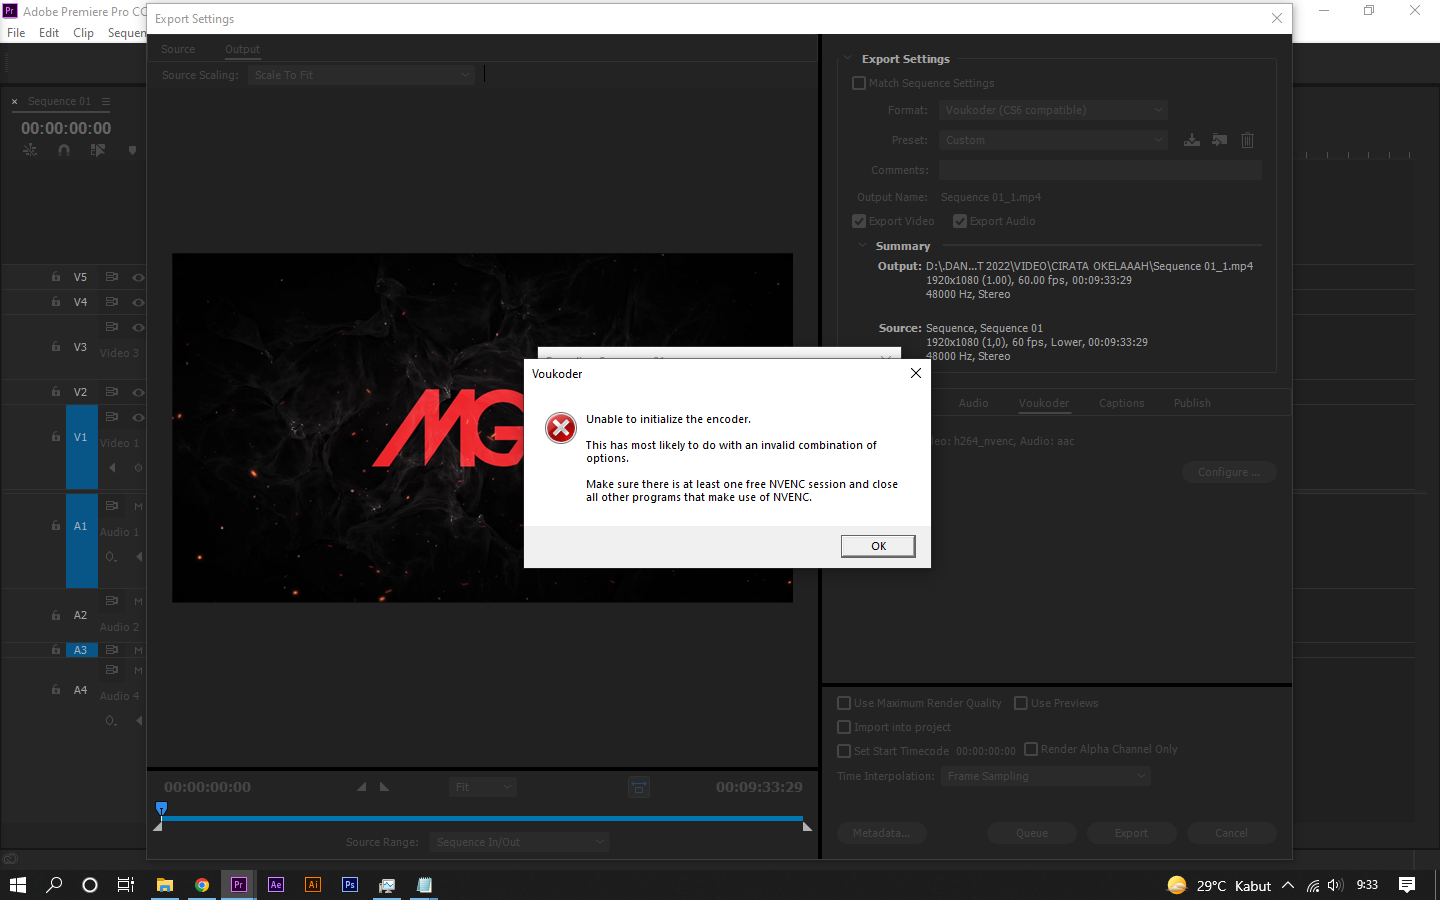The height and width of the screenshot is (900, 1440).
Task: Open the Format dropdown showing Voukoder
Action: coord(1053,110)
